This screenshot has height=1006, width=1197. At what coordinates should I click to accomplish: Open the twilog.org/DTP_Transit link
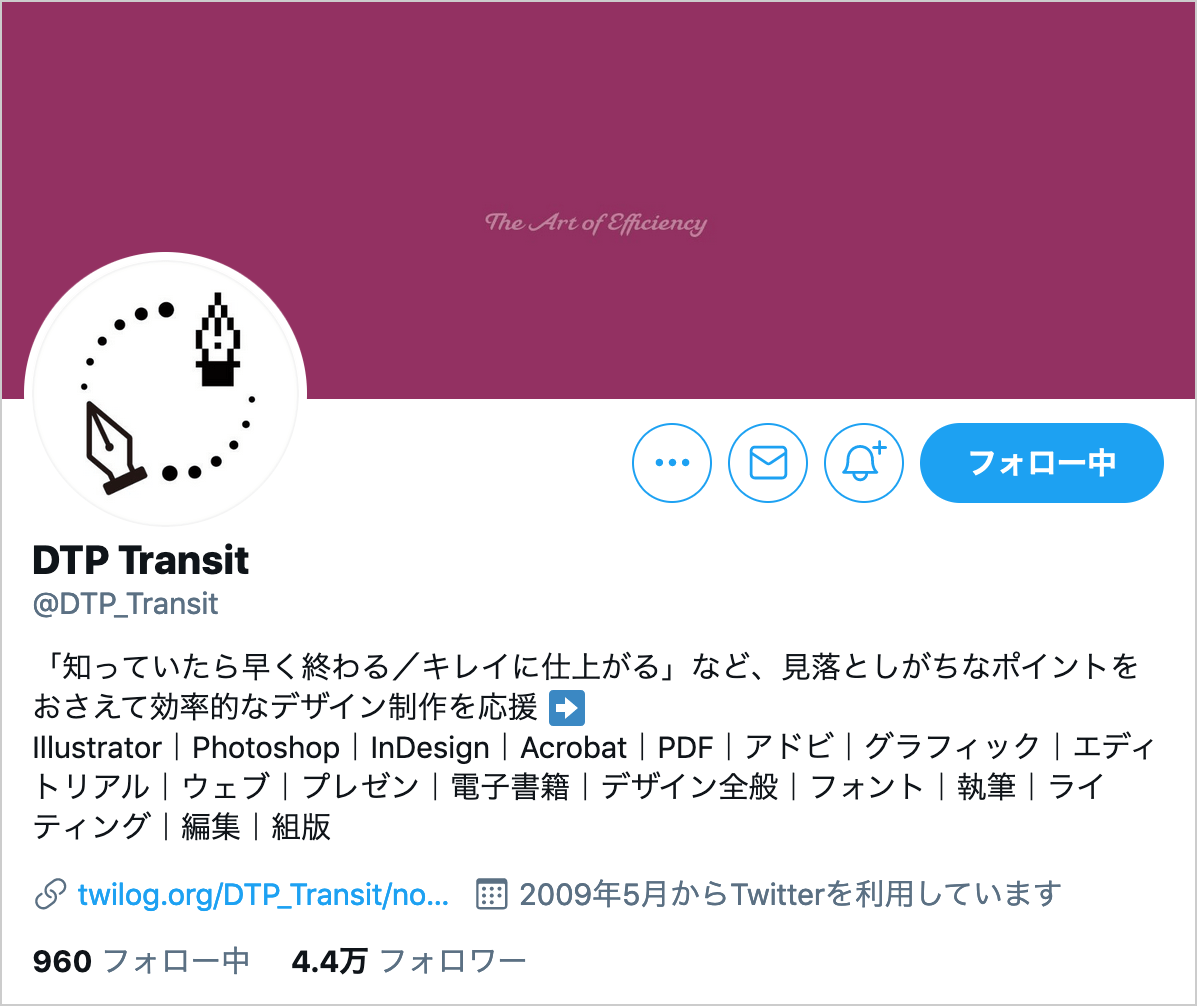tap(263, 894)
